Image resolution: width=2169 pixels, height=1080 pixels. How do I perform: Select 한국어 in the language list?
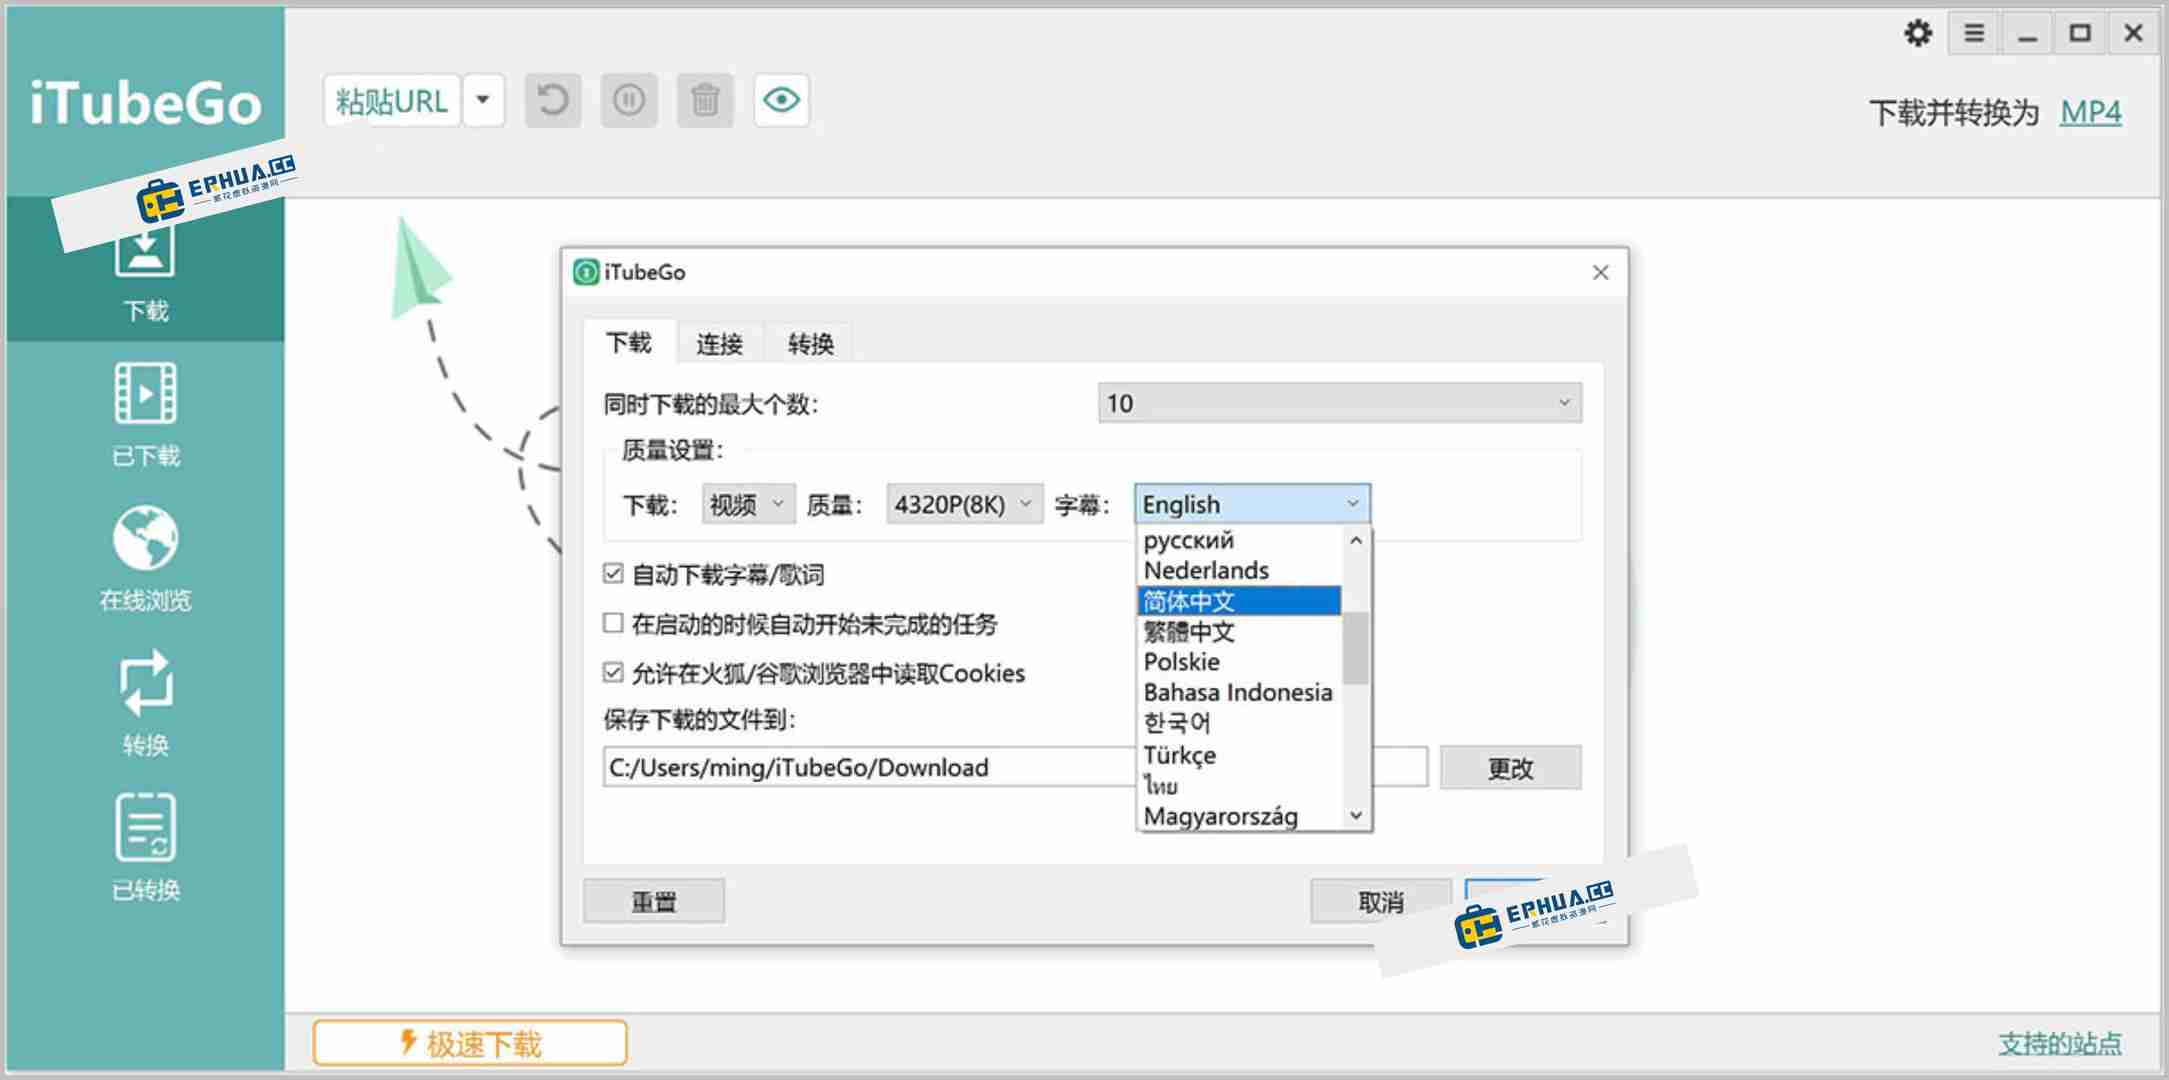(1240, 723)
